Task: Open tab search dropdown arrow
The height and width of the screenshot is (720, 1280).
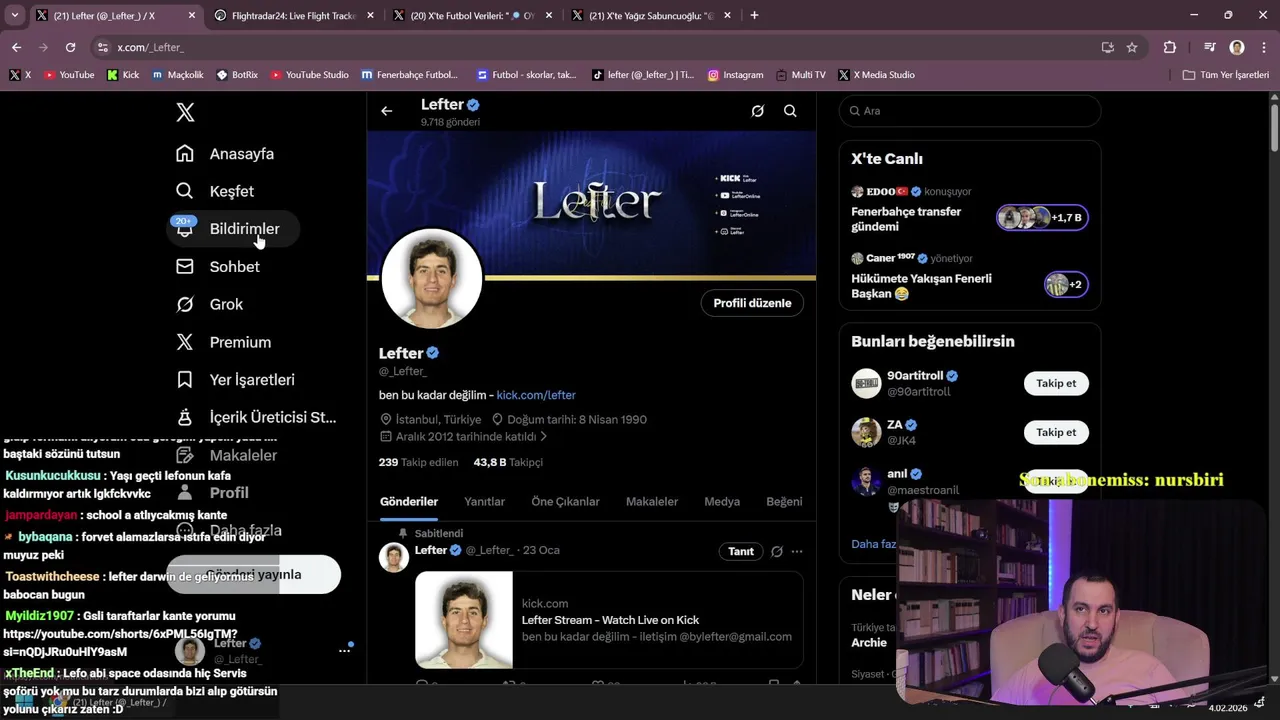Action: (x=14, y=15)
